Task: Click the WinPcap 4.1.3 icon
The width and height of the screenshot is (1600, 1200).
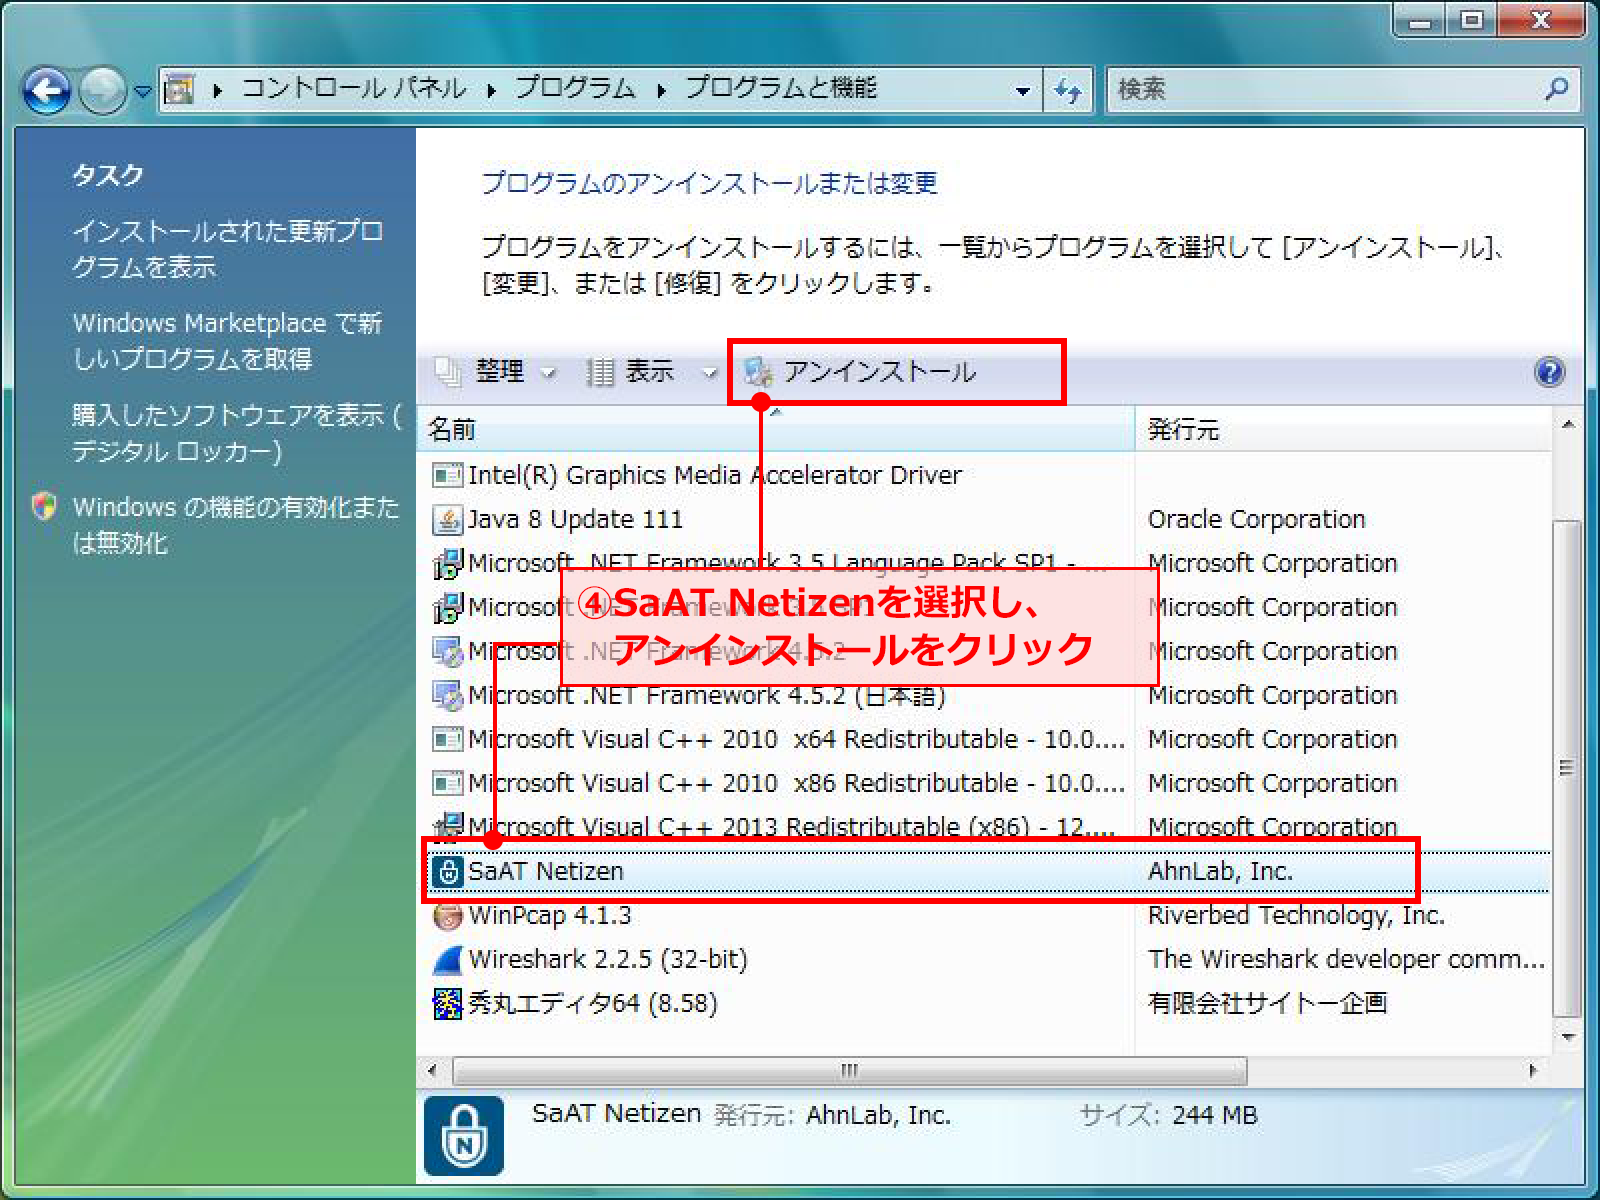Action: pyautogui.click(x=447, y=915)
